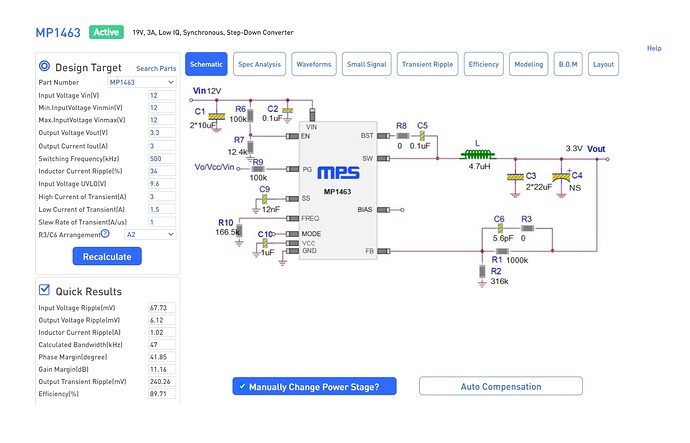Click the Output Transient Ripple value 240.26

coord(162,381)
